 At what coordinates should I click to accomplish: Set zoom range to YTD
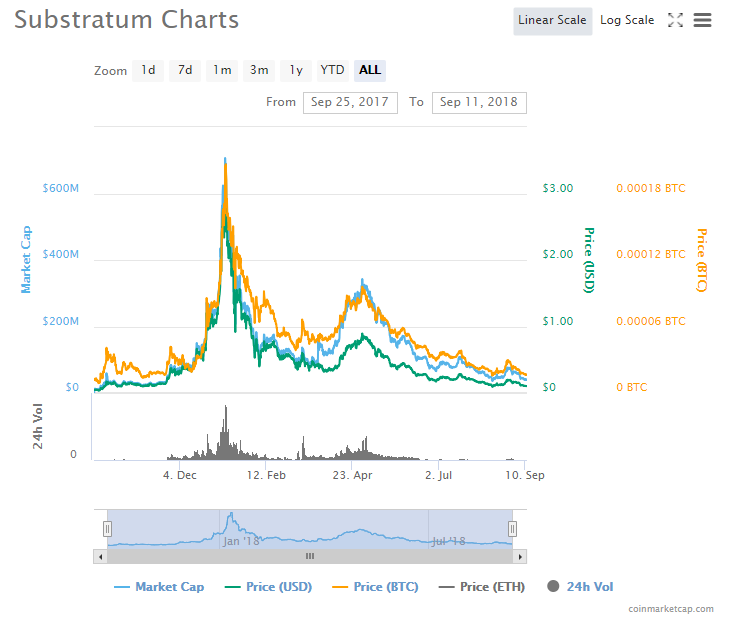coord(332,71)
